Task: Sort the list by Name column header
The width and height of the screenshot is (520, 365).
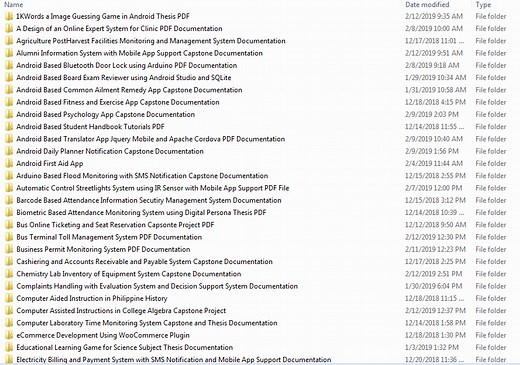Action: point(14,5)
